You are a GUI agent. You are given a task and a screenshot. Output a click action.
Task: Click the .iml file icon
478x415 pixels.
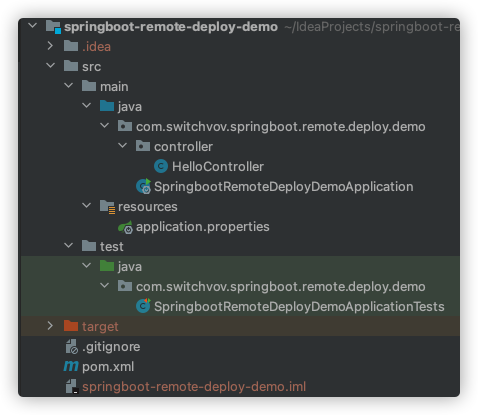72,387
